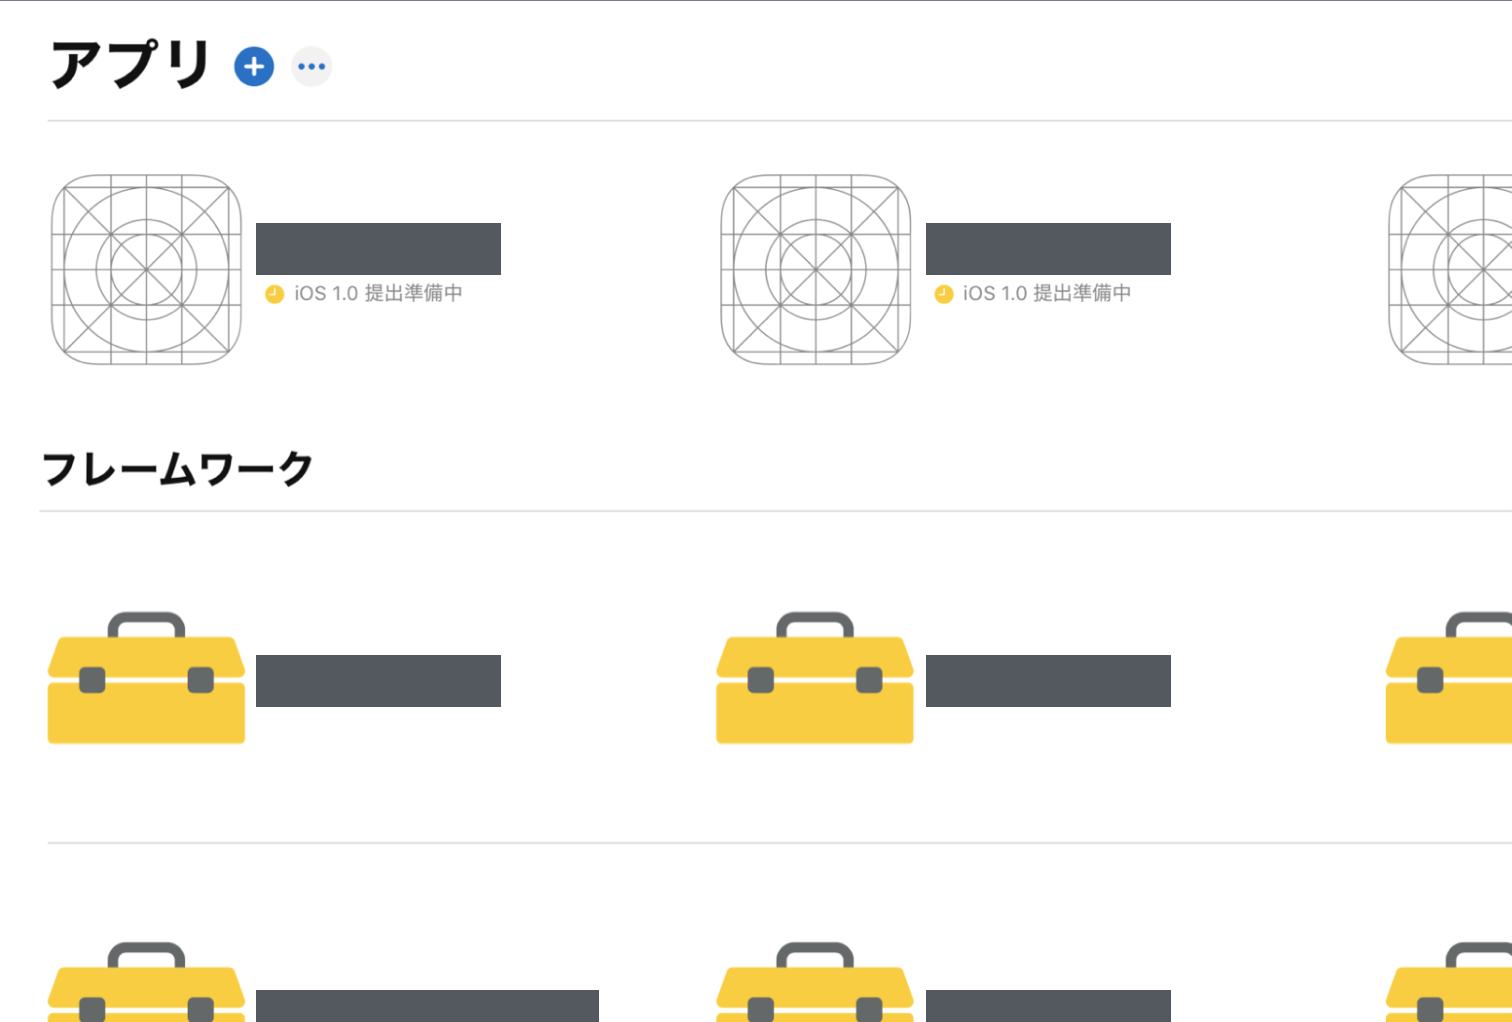This screenshot has height=1022, width=1512.
Task: Open the third framework toolbox icon, top row
Action: (x=1448, y=678)
